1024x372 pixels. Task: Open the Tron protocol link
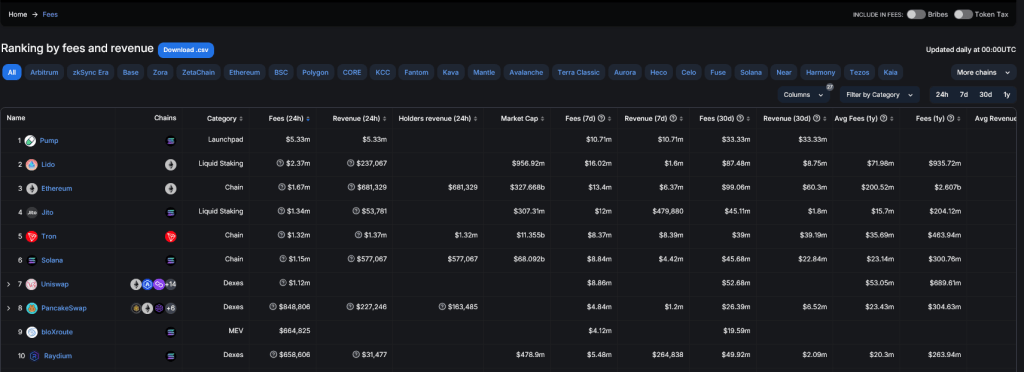pos(49,237)
